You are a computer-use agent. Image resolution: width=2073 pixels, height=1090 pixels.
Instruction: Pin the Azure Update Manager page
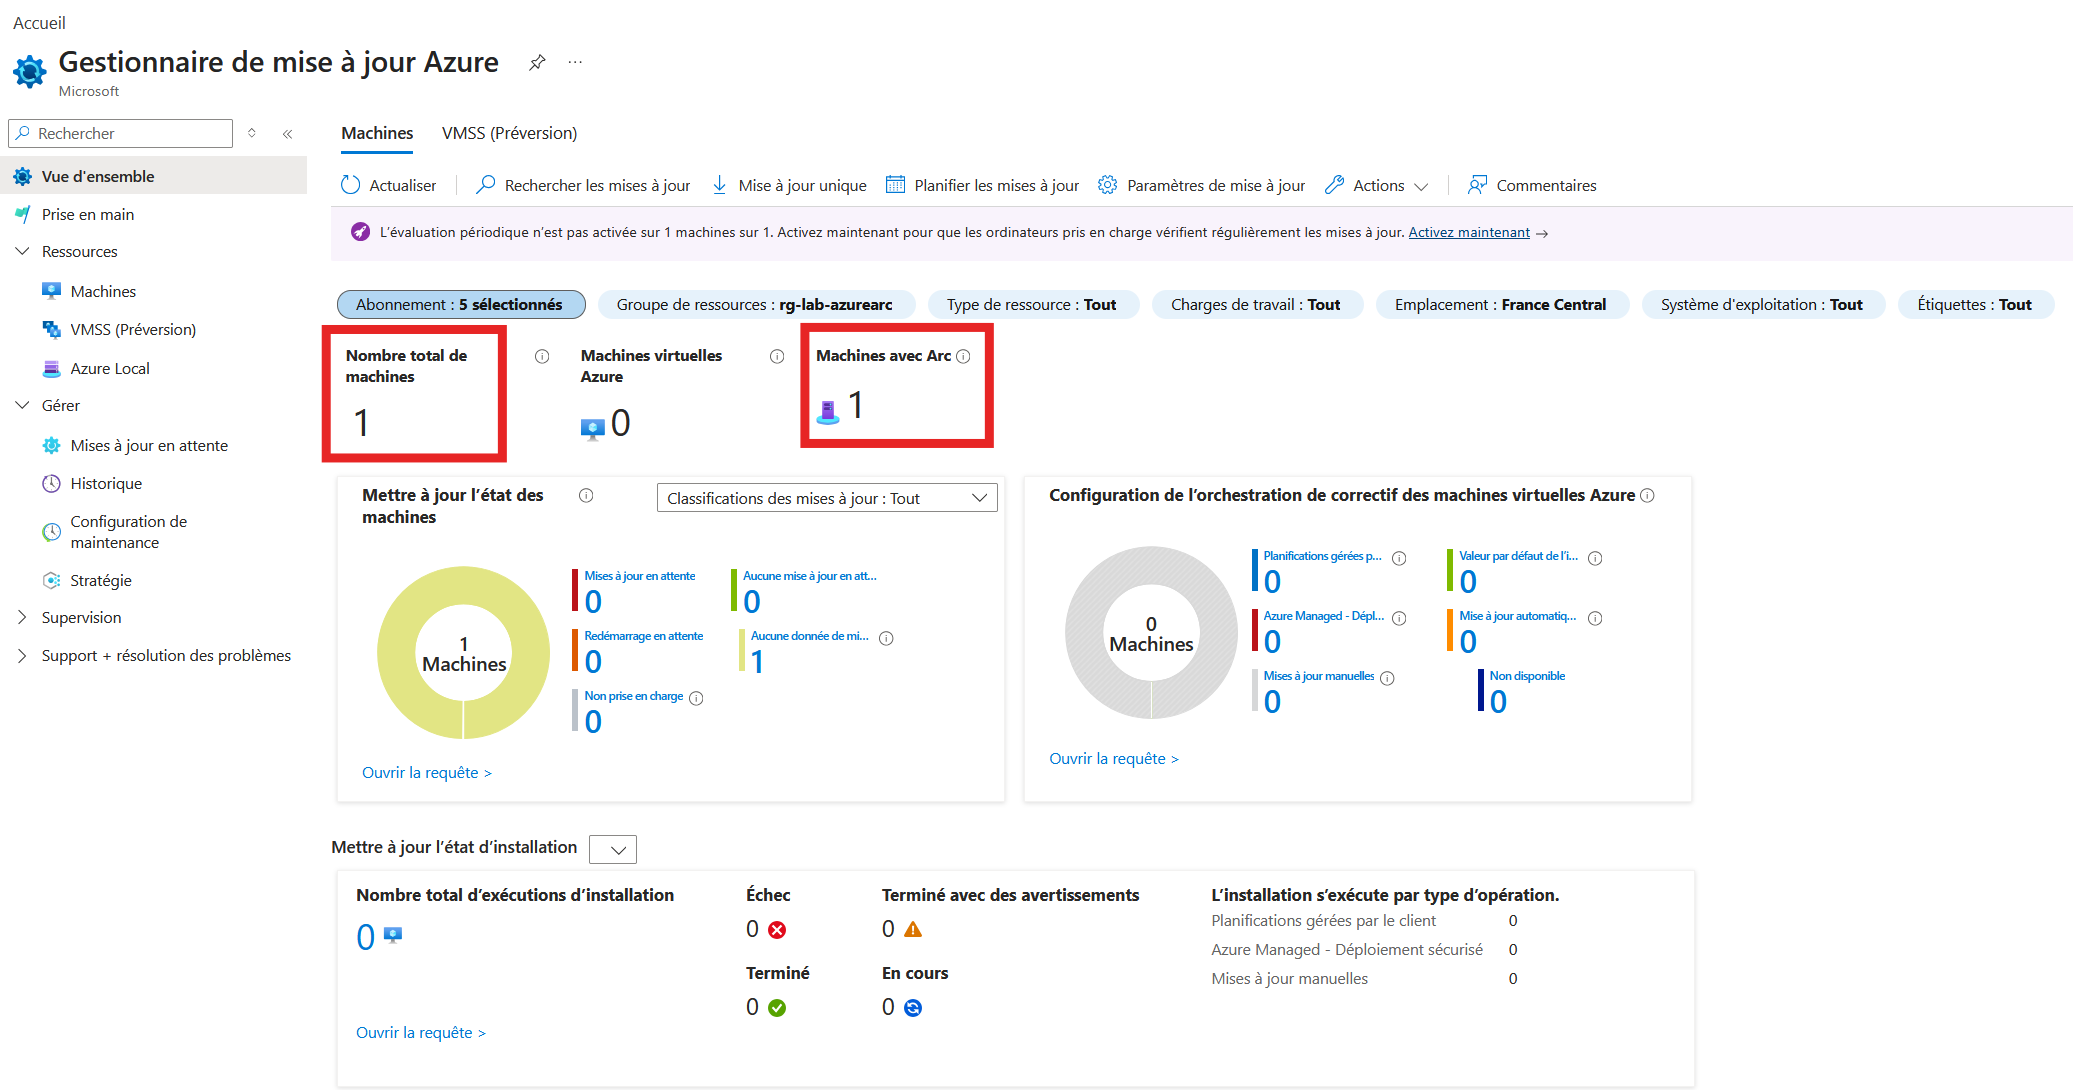coord(537,62)
